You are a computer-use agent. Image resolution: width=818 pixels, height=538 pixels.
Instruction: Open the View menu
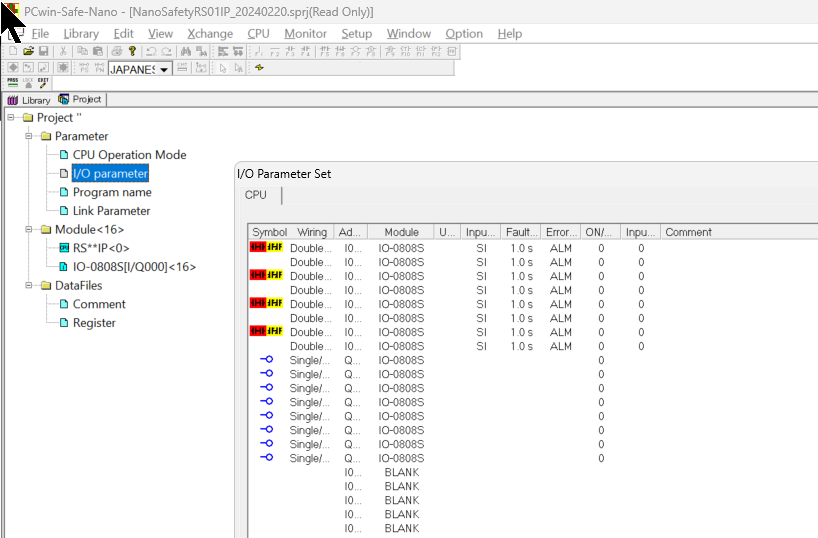coord(160,34)
